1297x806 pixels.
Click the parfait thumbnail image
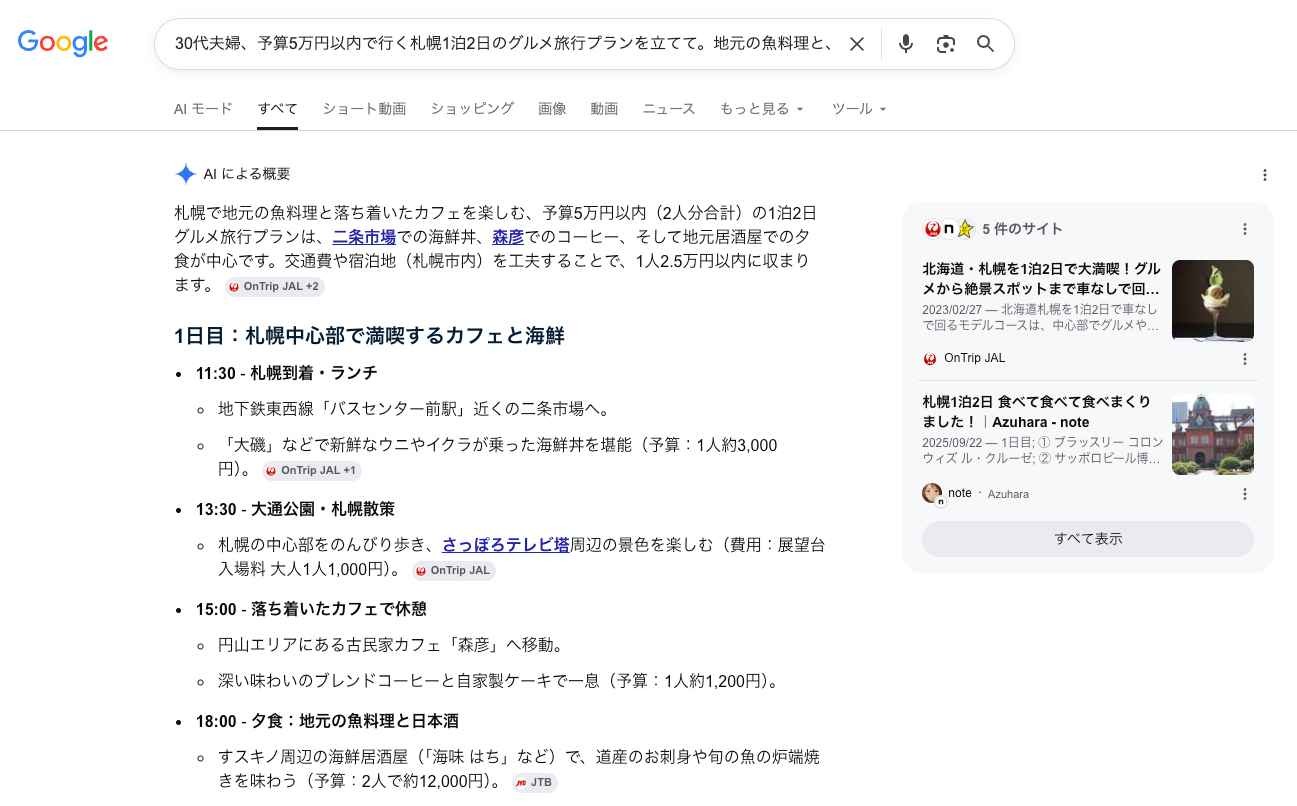pos(1212,301)
